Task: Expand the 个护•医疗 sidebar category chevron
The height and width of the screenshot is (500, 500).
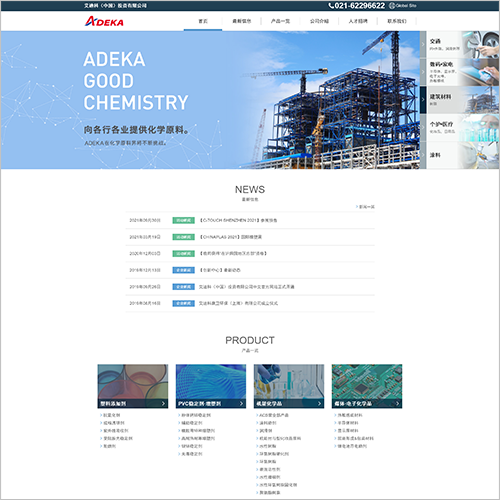Action: tap(423, 127)
